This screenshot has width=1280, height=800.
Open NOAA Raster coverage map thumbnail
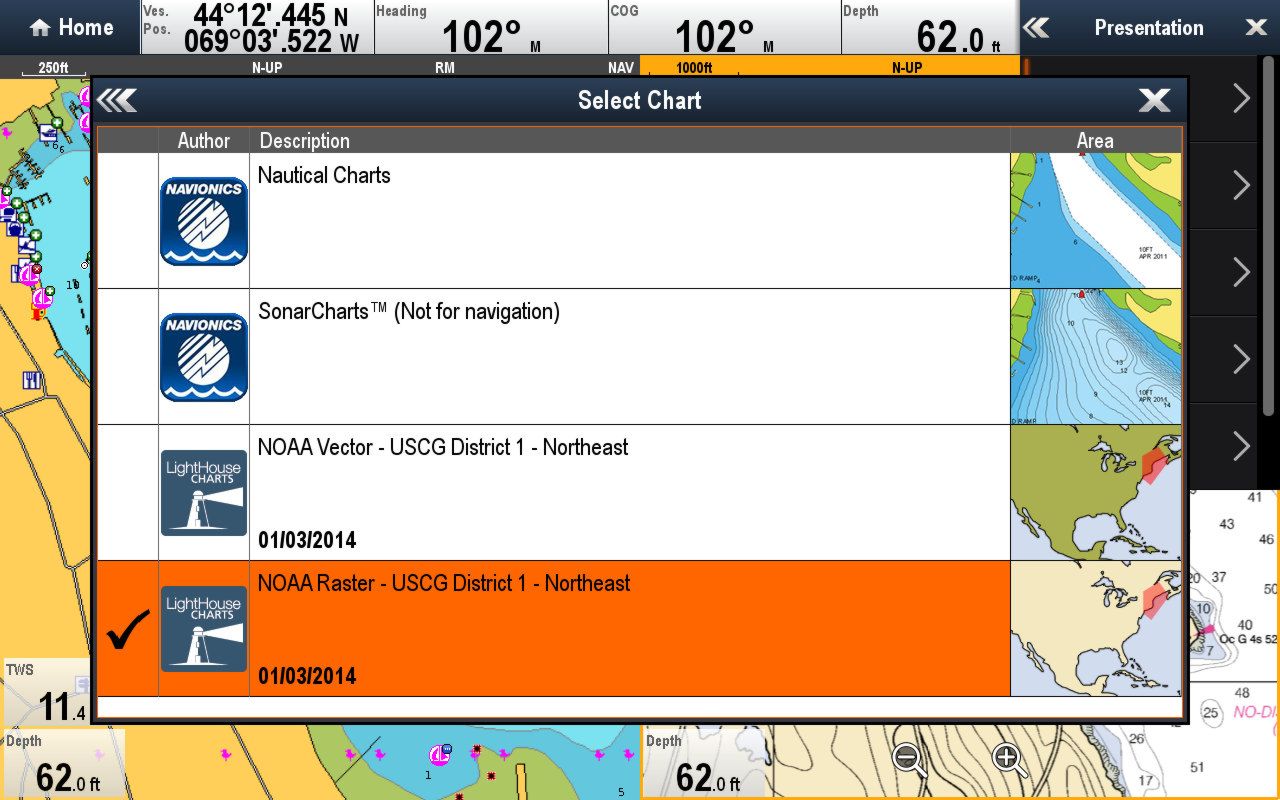click(1096, 628)
